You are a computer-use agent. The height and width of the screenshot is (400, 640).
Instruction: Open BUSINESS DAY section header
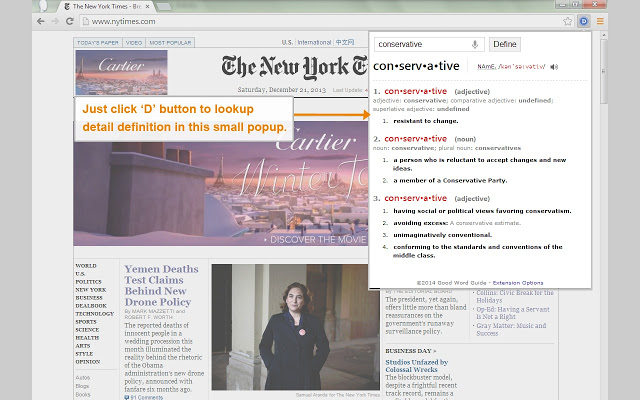[411, 351]
